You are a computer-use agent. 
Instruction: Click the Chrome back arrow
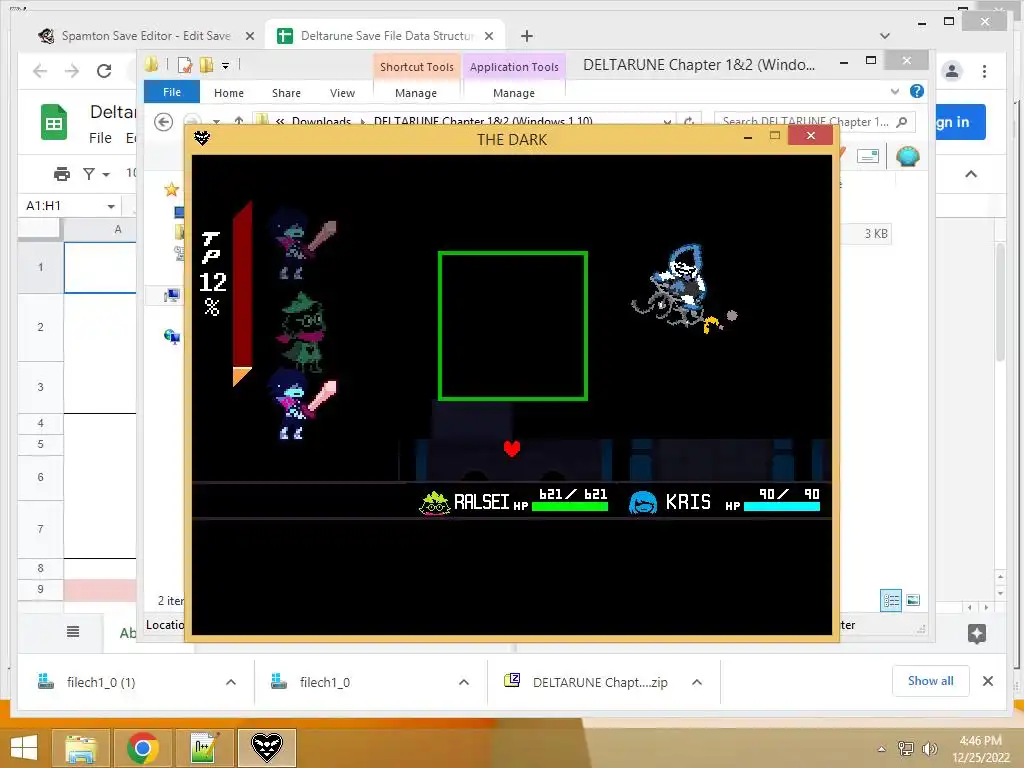[40, 71]
